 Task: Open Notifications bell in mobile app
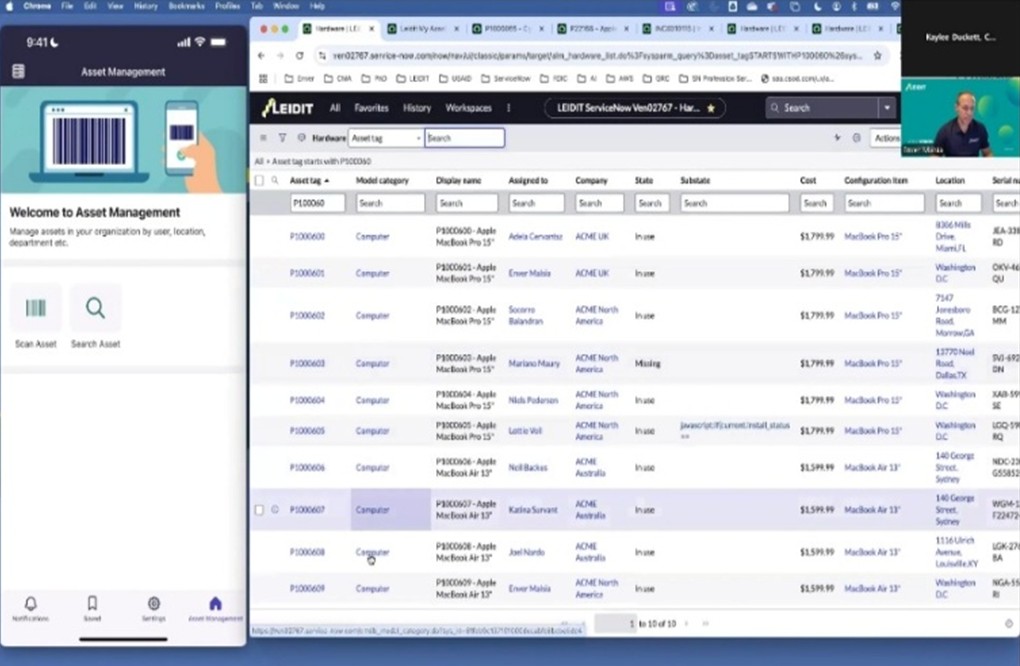pyautogui.click(x=30, y=604)
